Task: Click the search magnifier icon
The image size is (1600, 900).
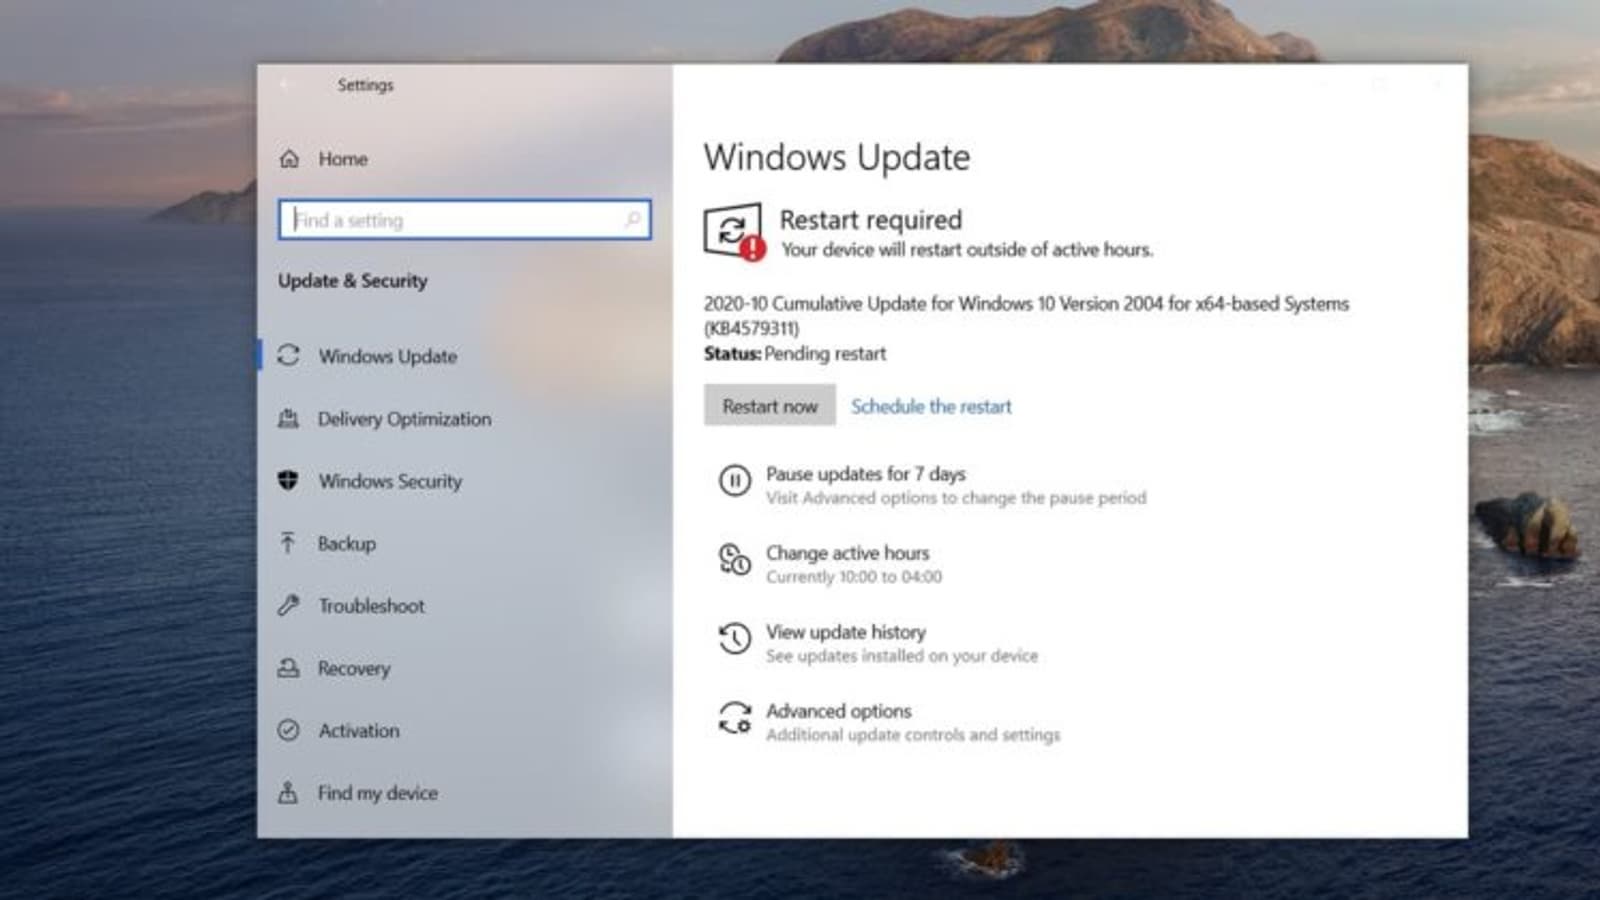Action: [632, 219]
